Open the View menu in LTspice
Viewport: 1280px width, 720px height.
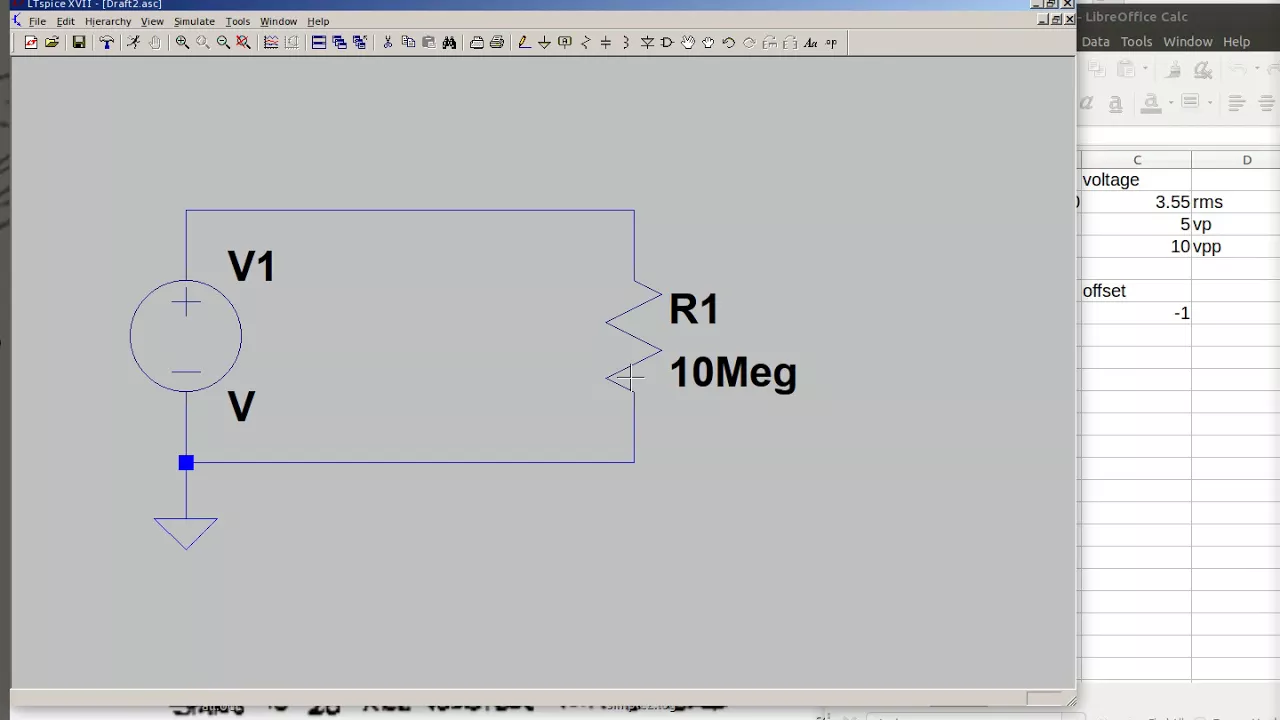(152, 21)
